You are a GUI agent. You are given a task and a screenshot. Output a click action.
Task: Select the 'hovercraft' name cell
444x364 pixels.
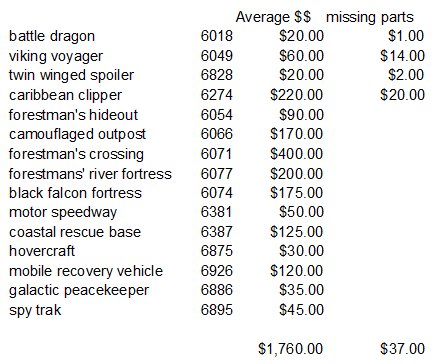(42, 251)
